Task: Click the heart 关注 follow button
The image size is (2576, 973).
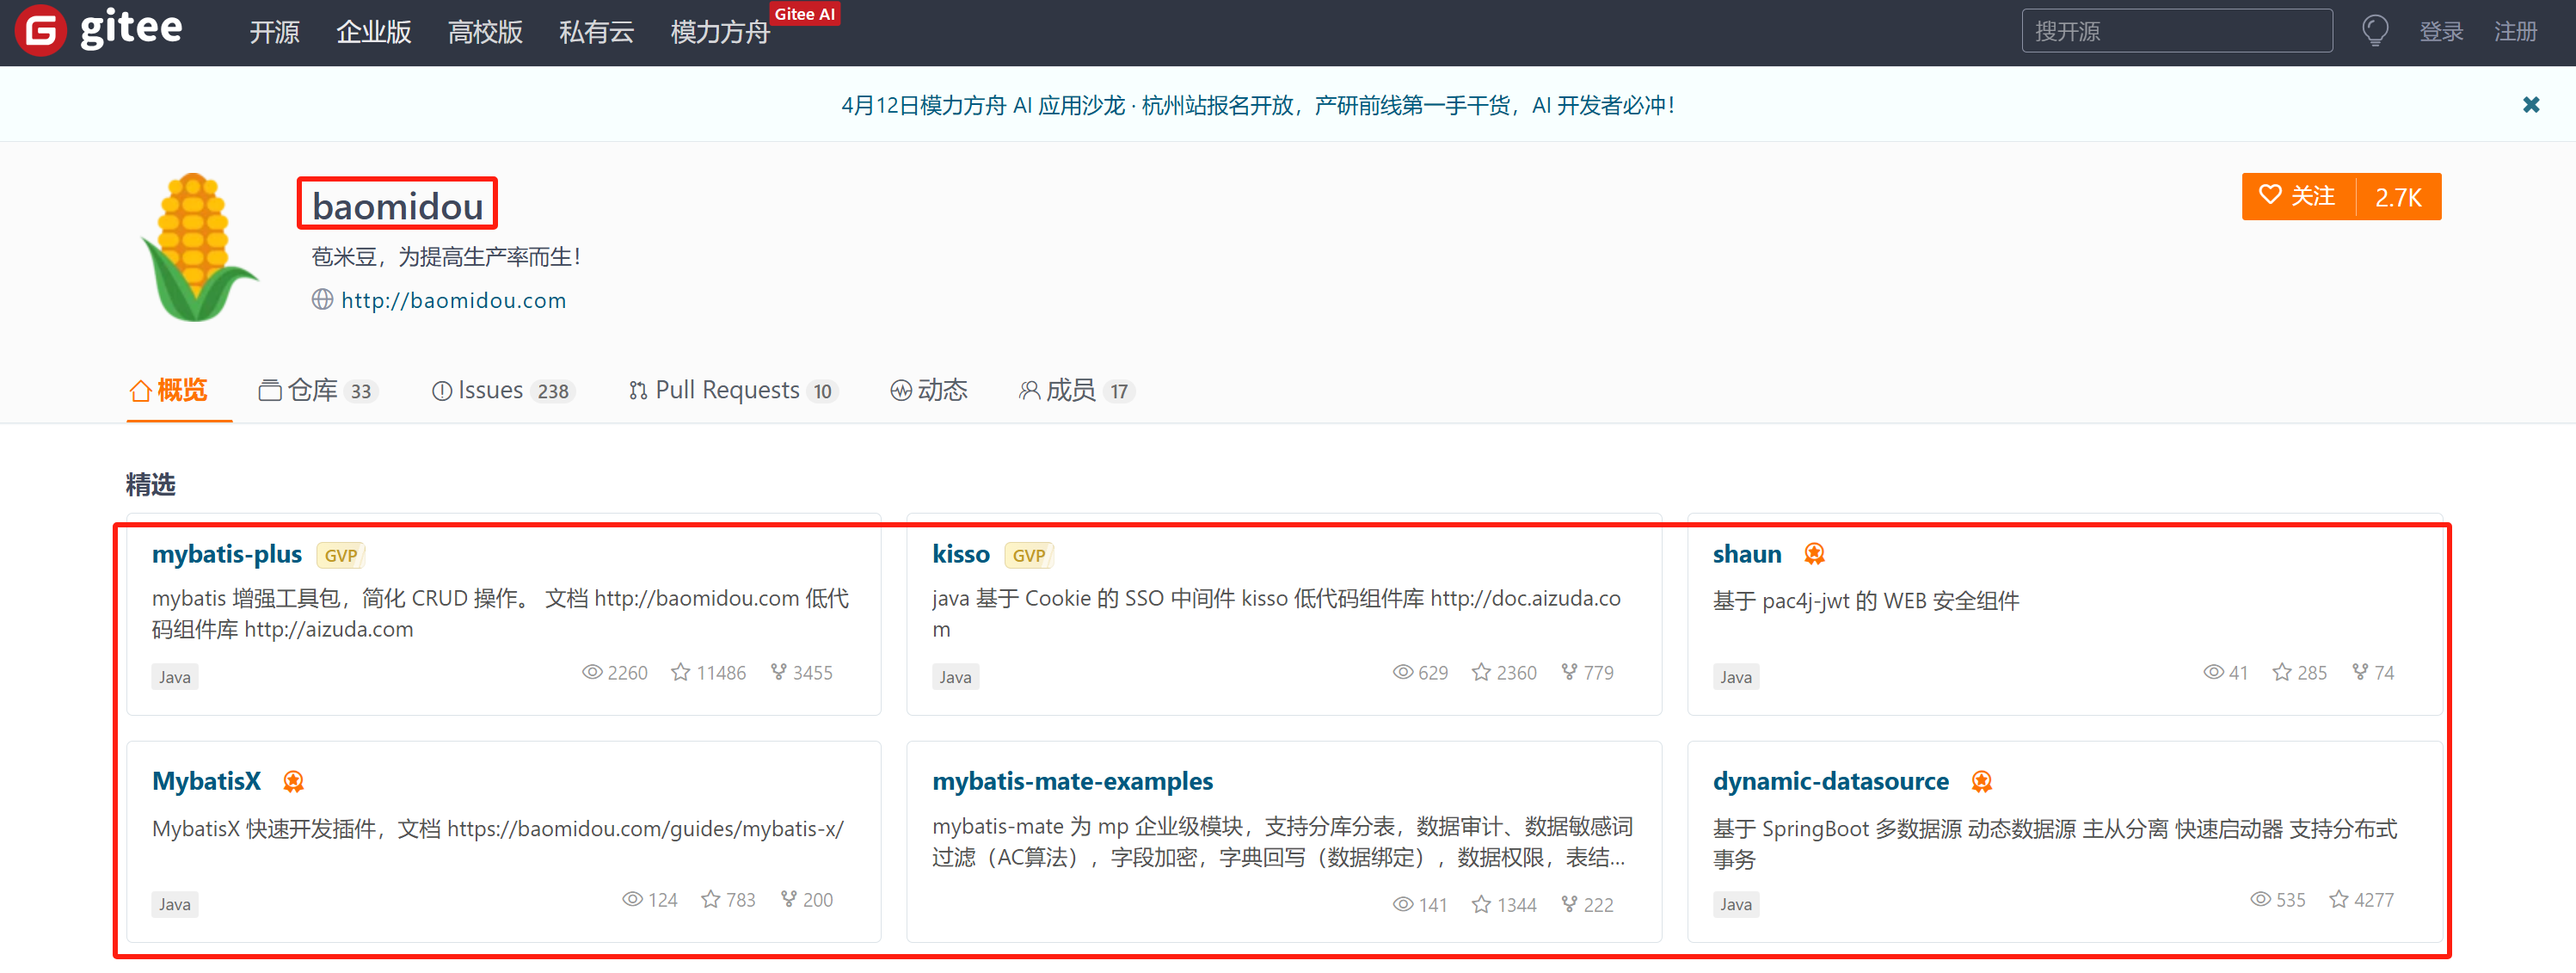Action: pos(2298,196)
